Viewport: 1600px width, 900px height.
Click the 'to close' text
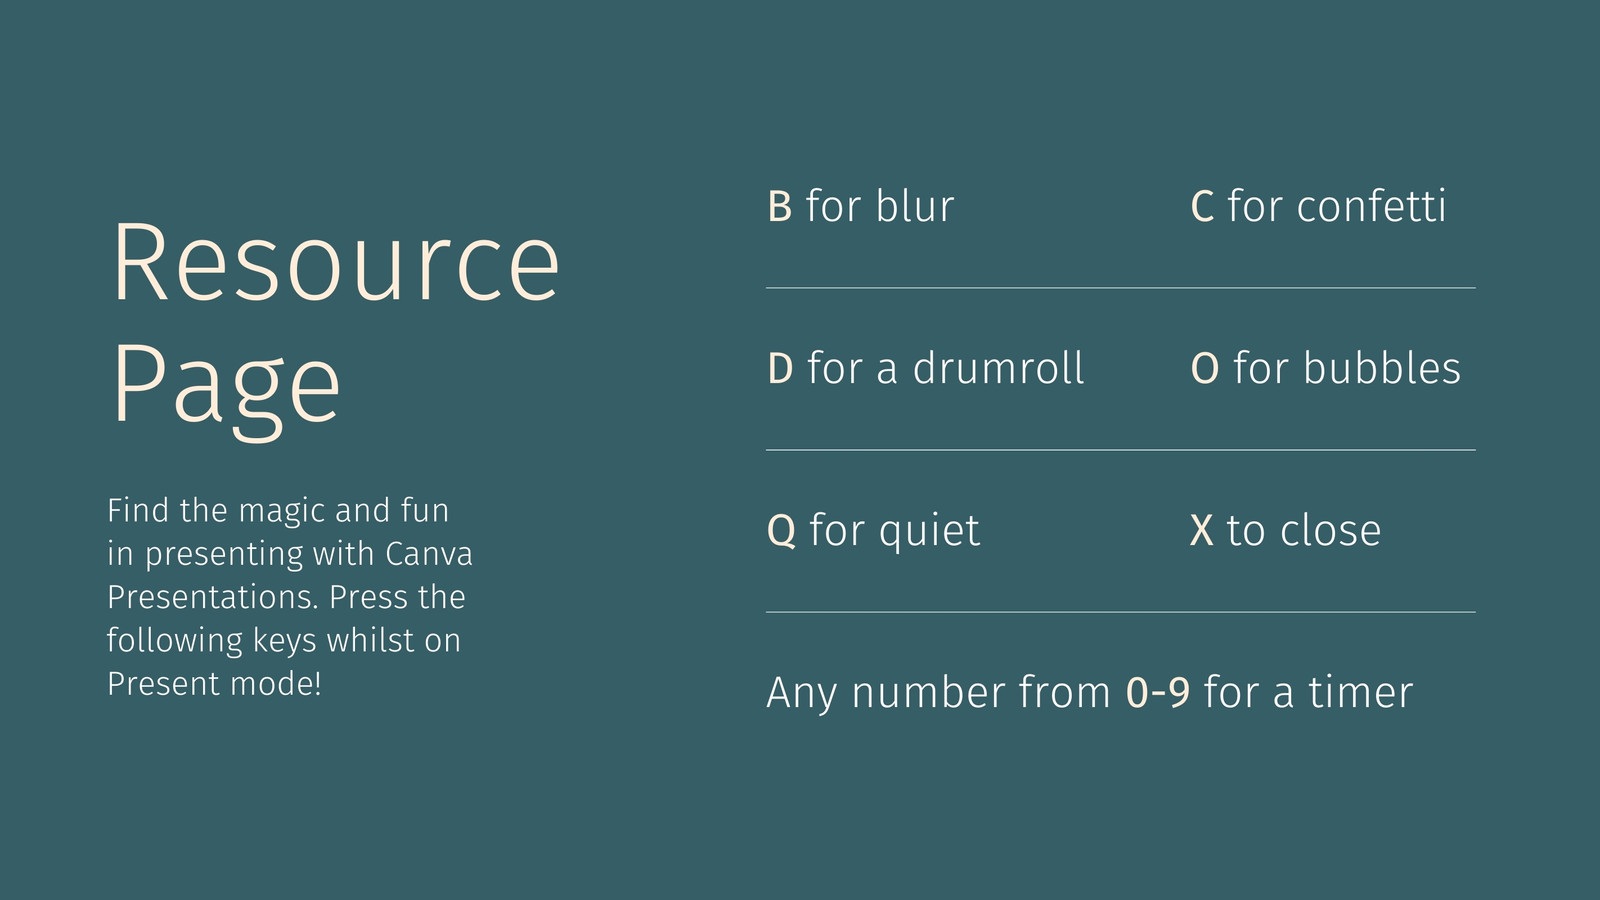coord(1304,531)
